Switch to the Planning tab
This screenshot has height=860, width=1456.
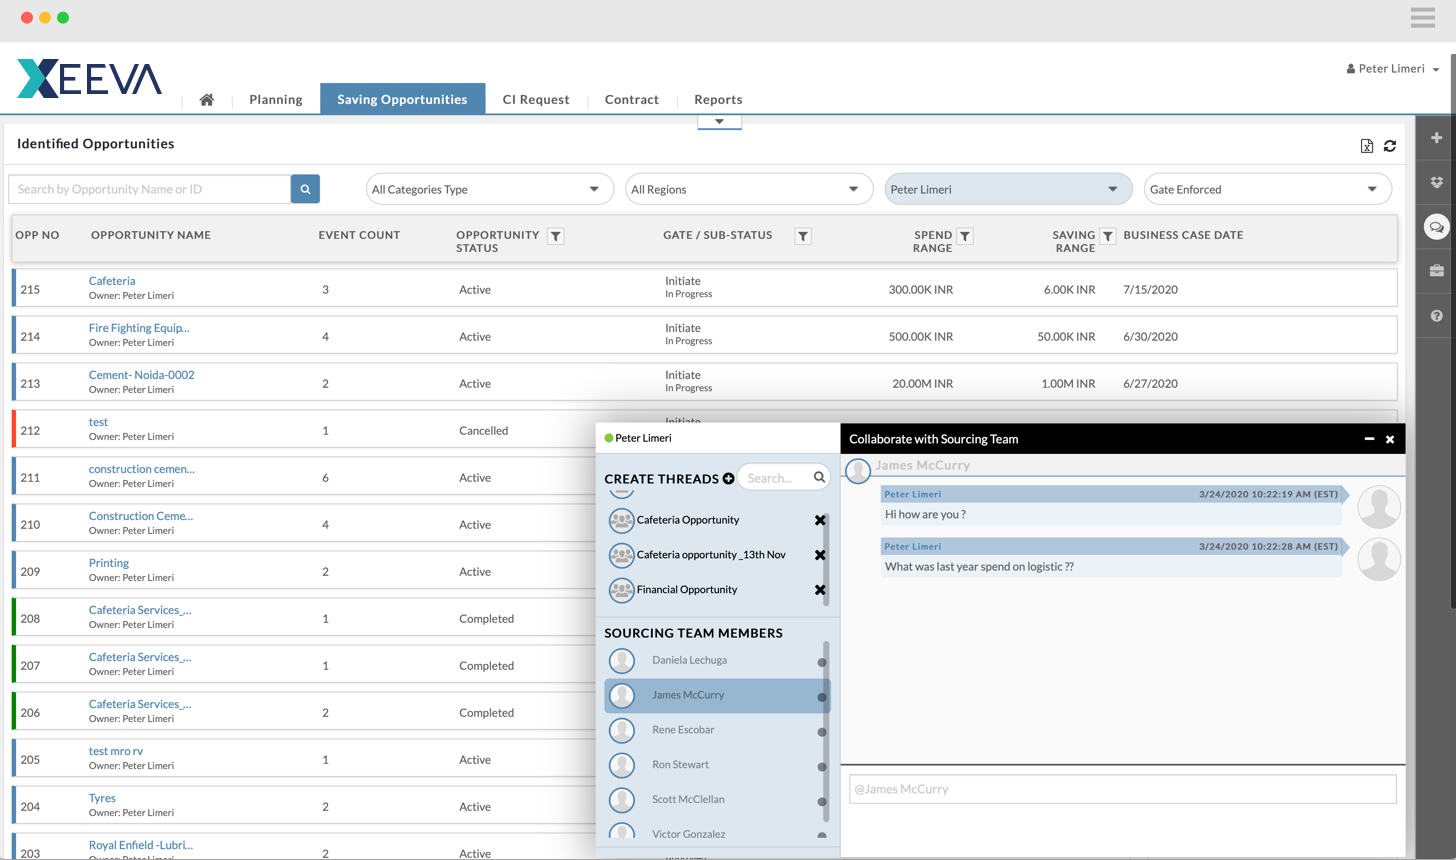point(276,100)
